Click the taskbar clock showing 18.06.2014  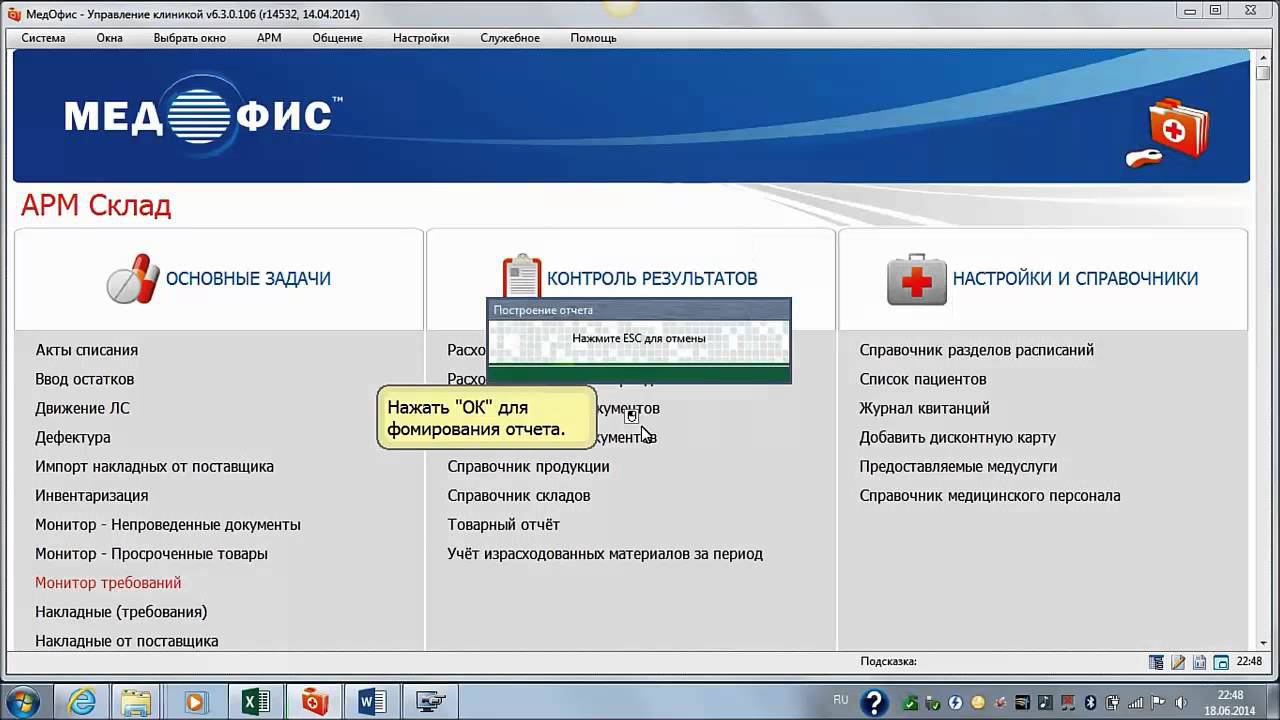[x=1230, y=702]
